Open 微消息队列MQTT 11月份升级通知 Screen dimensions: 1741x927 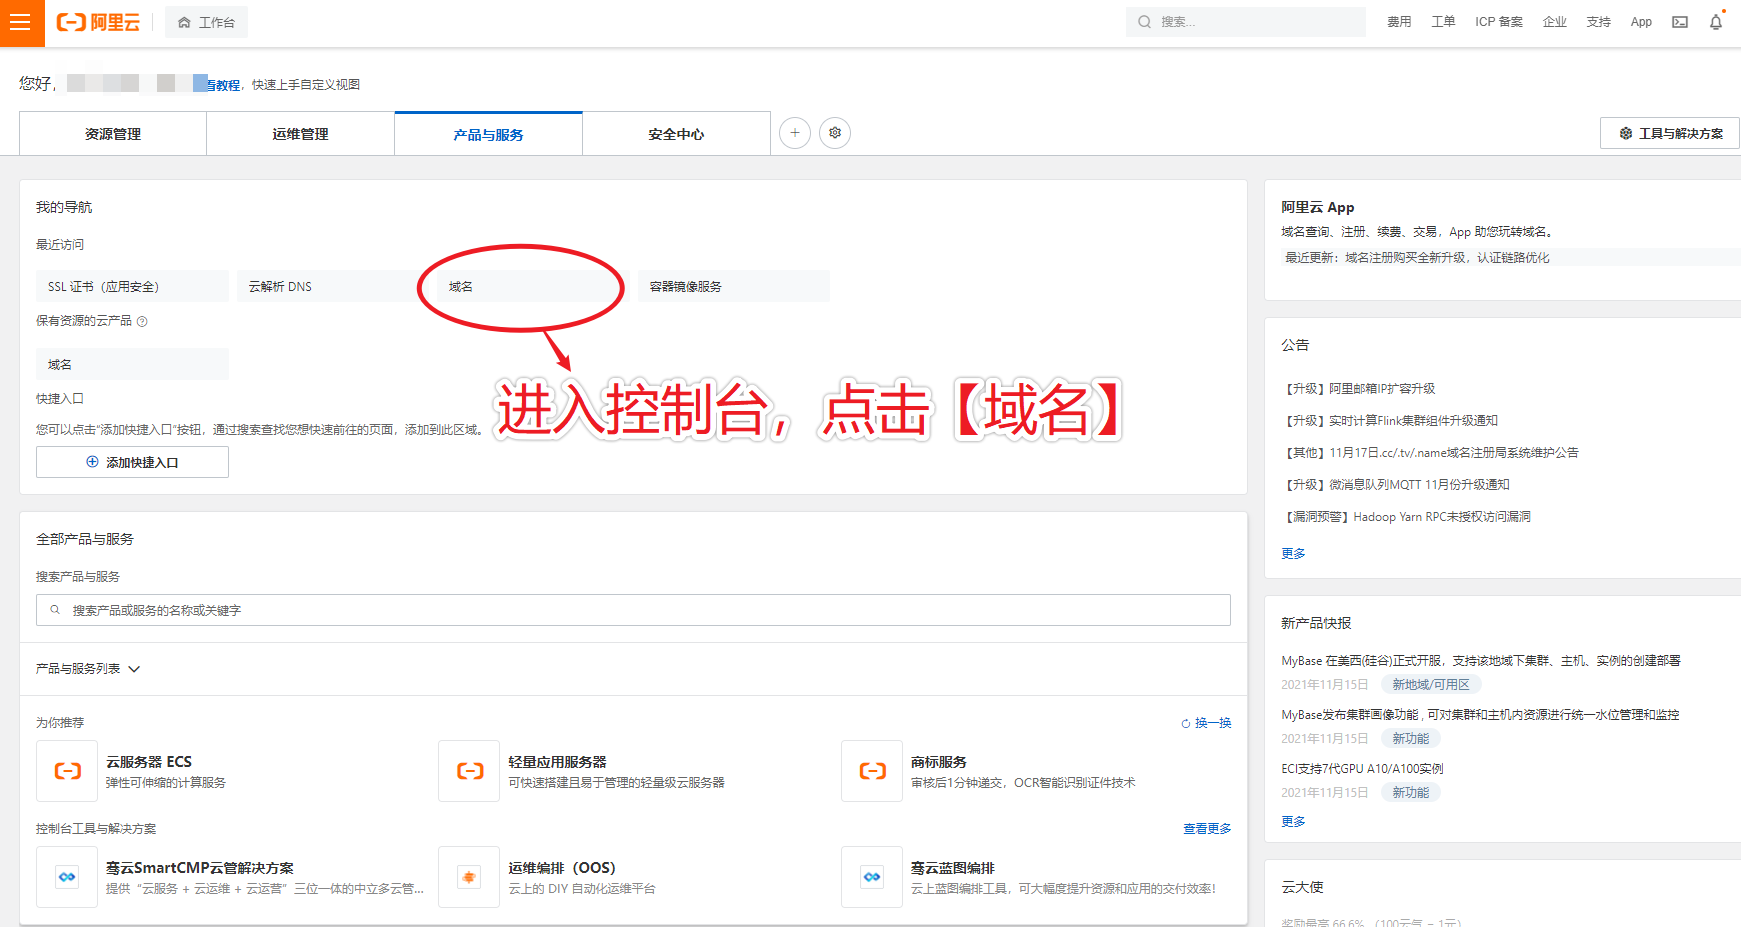click(1395, 485)
